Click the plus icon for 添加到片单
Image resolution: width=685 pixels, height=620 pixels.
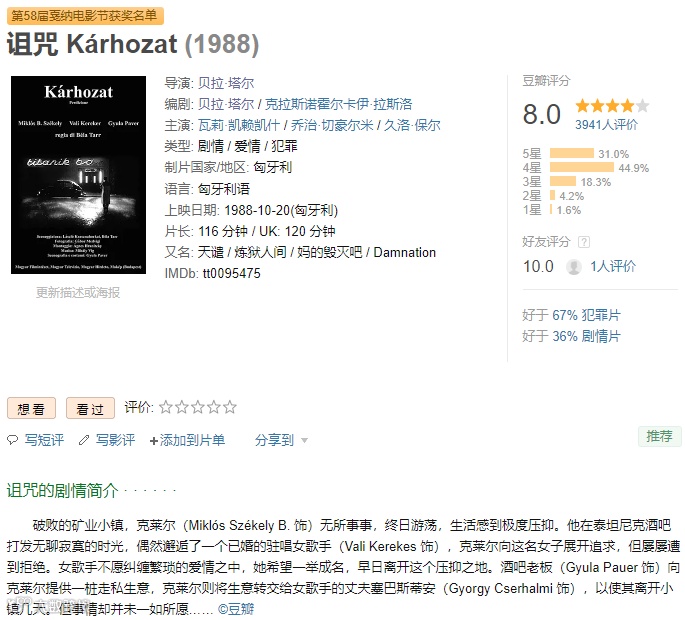pyautogui.click(x=153, y=441)
